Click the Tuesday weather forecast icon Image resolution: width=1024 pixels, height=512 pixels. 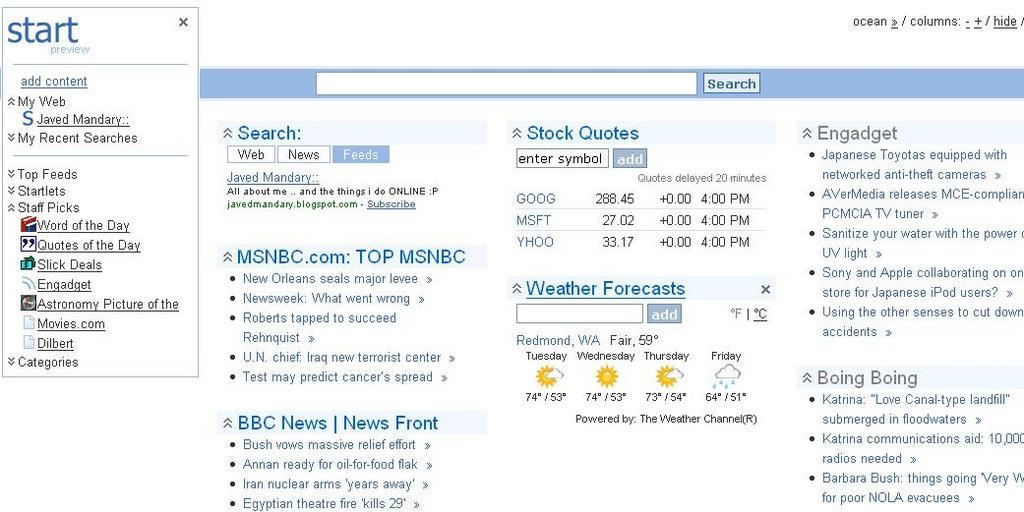click(547, 377)
